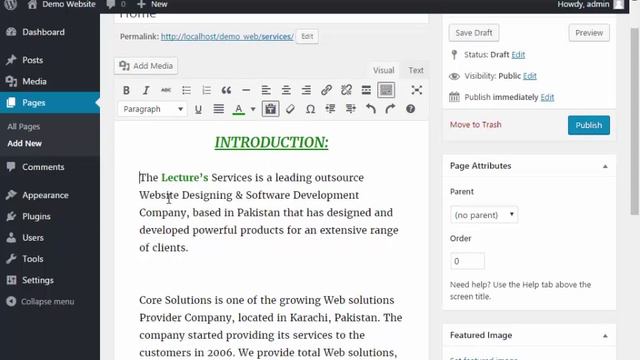Click the Add Media button
Screen dimensions: 640x360
click(146, 66)
